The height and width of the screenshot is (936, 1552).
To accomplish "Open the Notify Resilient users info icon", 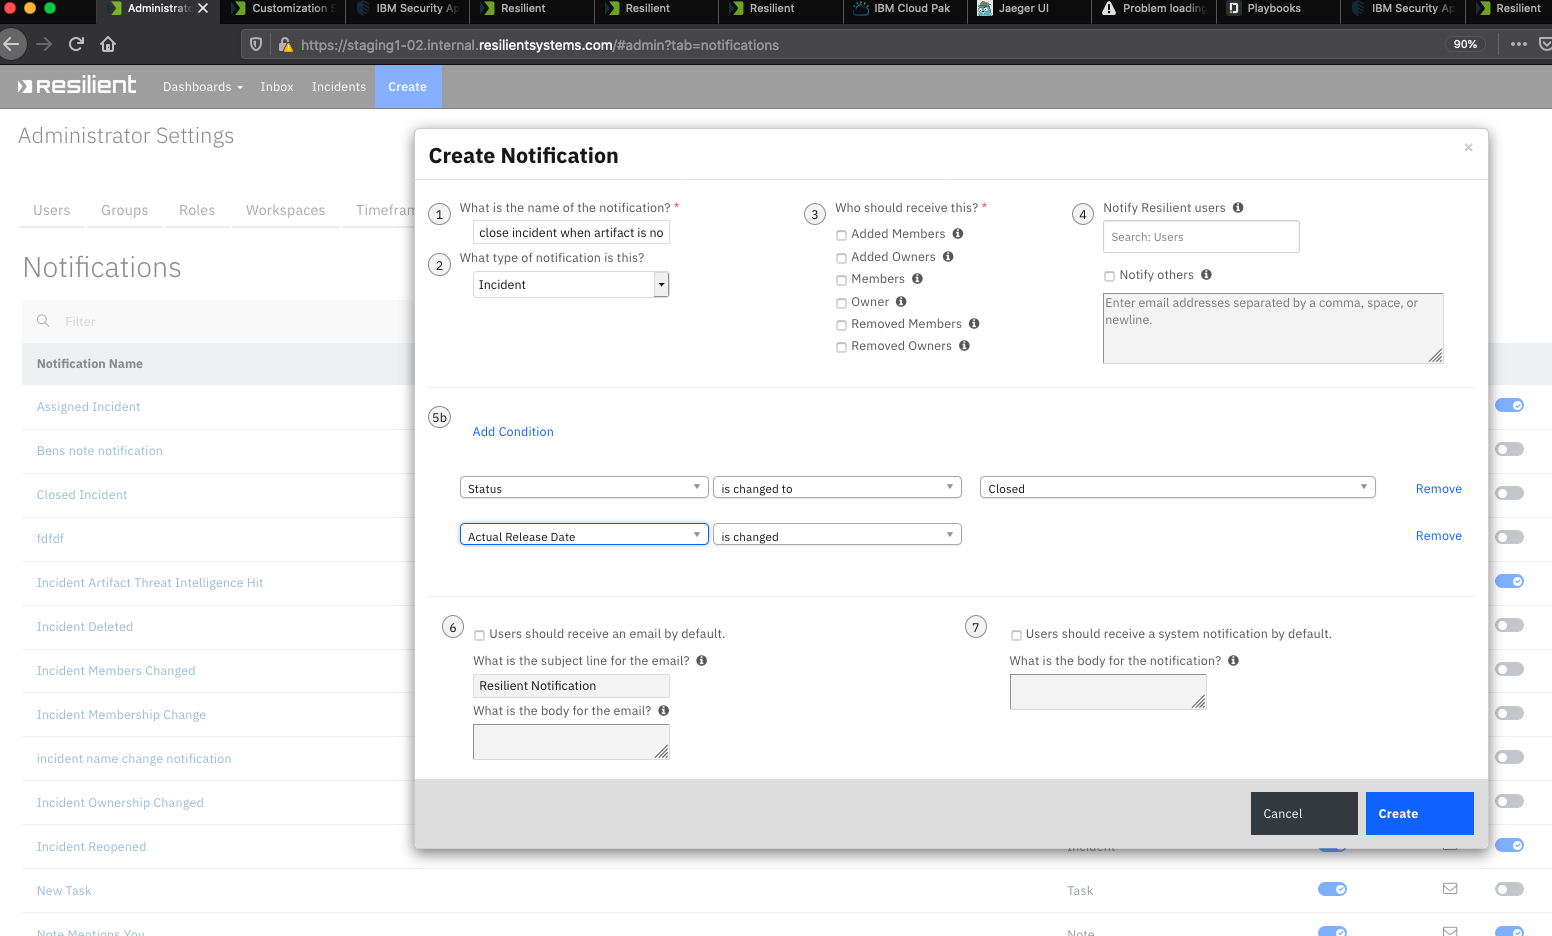I will [x=1238, y=208].
